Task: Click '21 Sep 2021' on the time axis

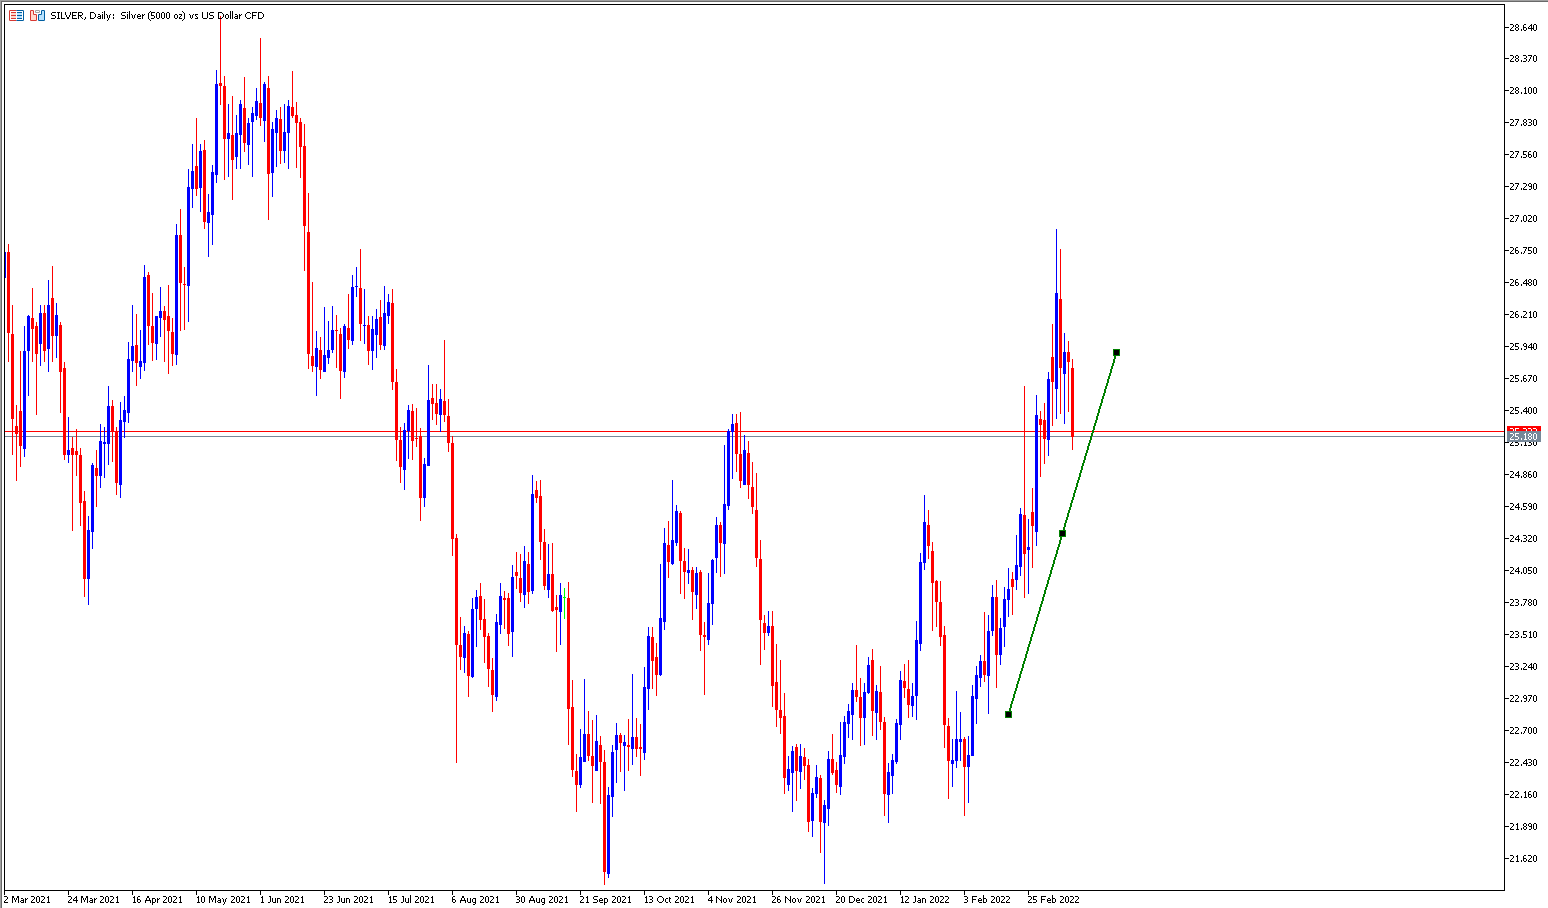Action: 605,899
